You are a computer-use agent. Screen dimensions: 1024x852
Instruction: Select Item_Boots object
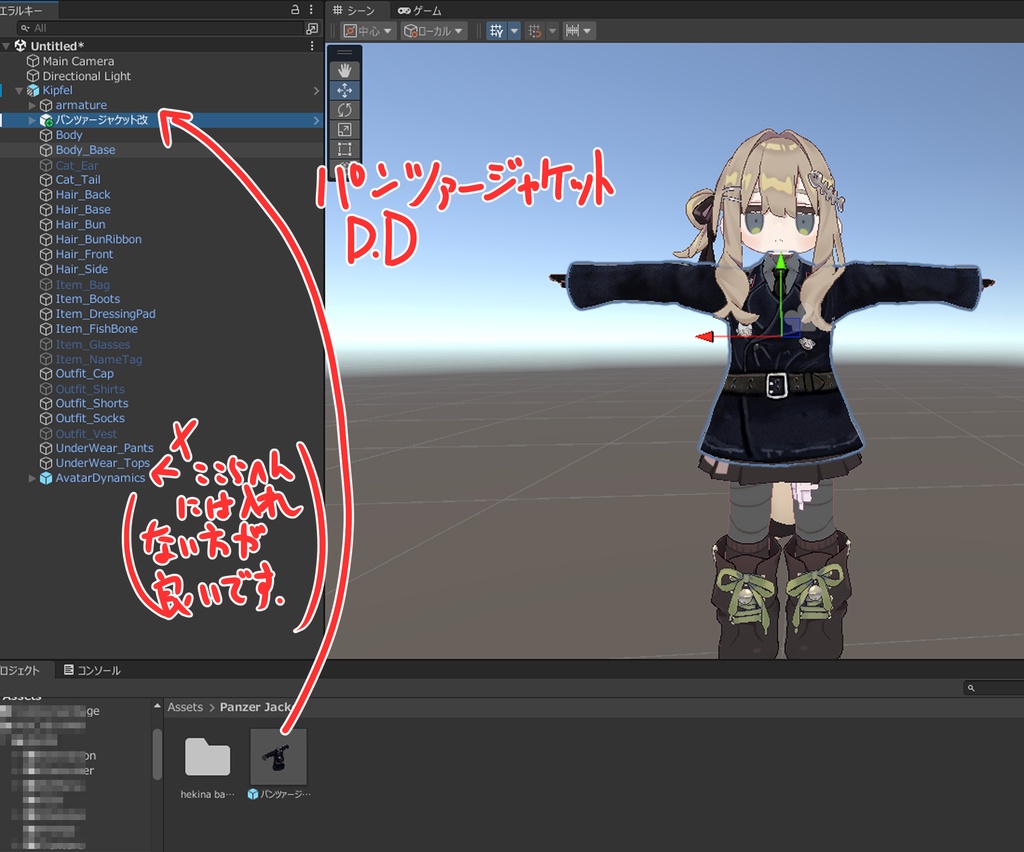pyautogui.click(x=88, y=299)
